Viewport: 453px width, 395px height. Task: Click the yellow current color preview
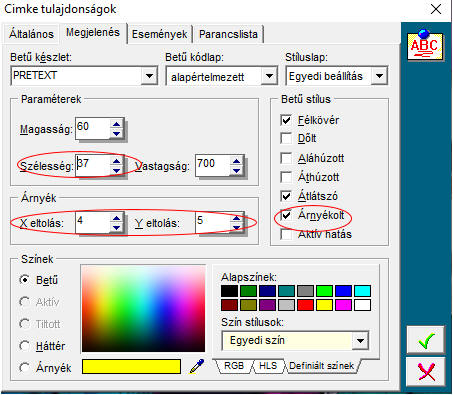pos(131,366)
